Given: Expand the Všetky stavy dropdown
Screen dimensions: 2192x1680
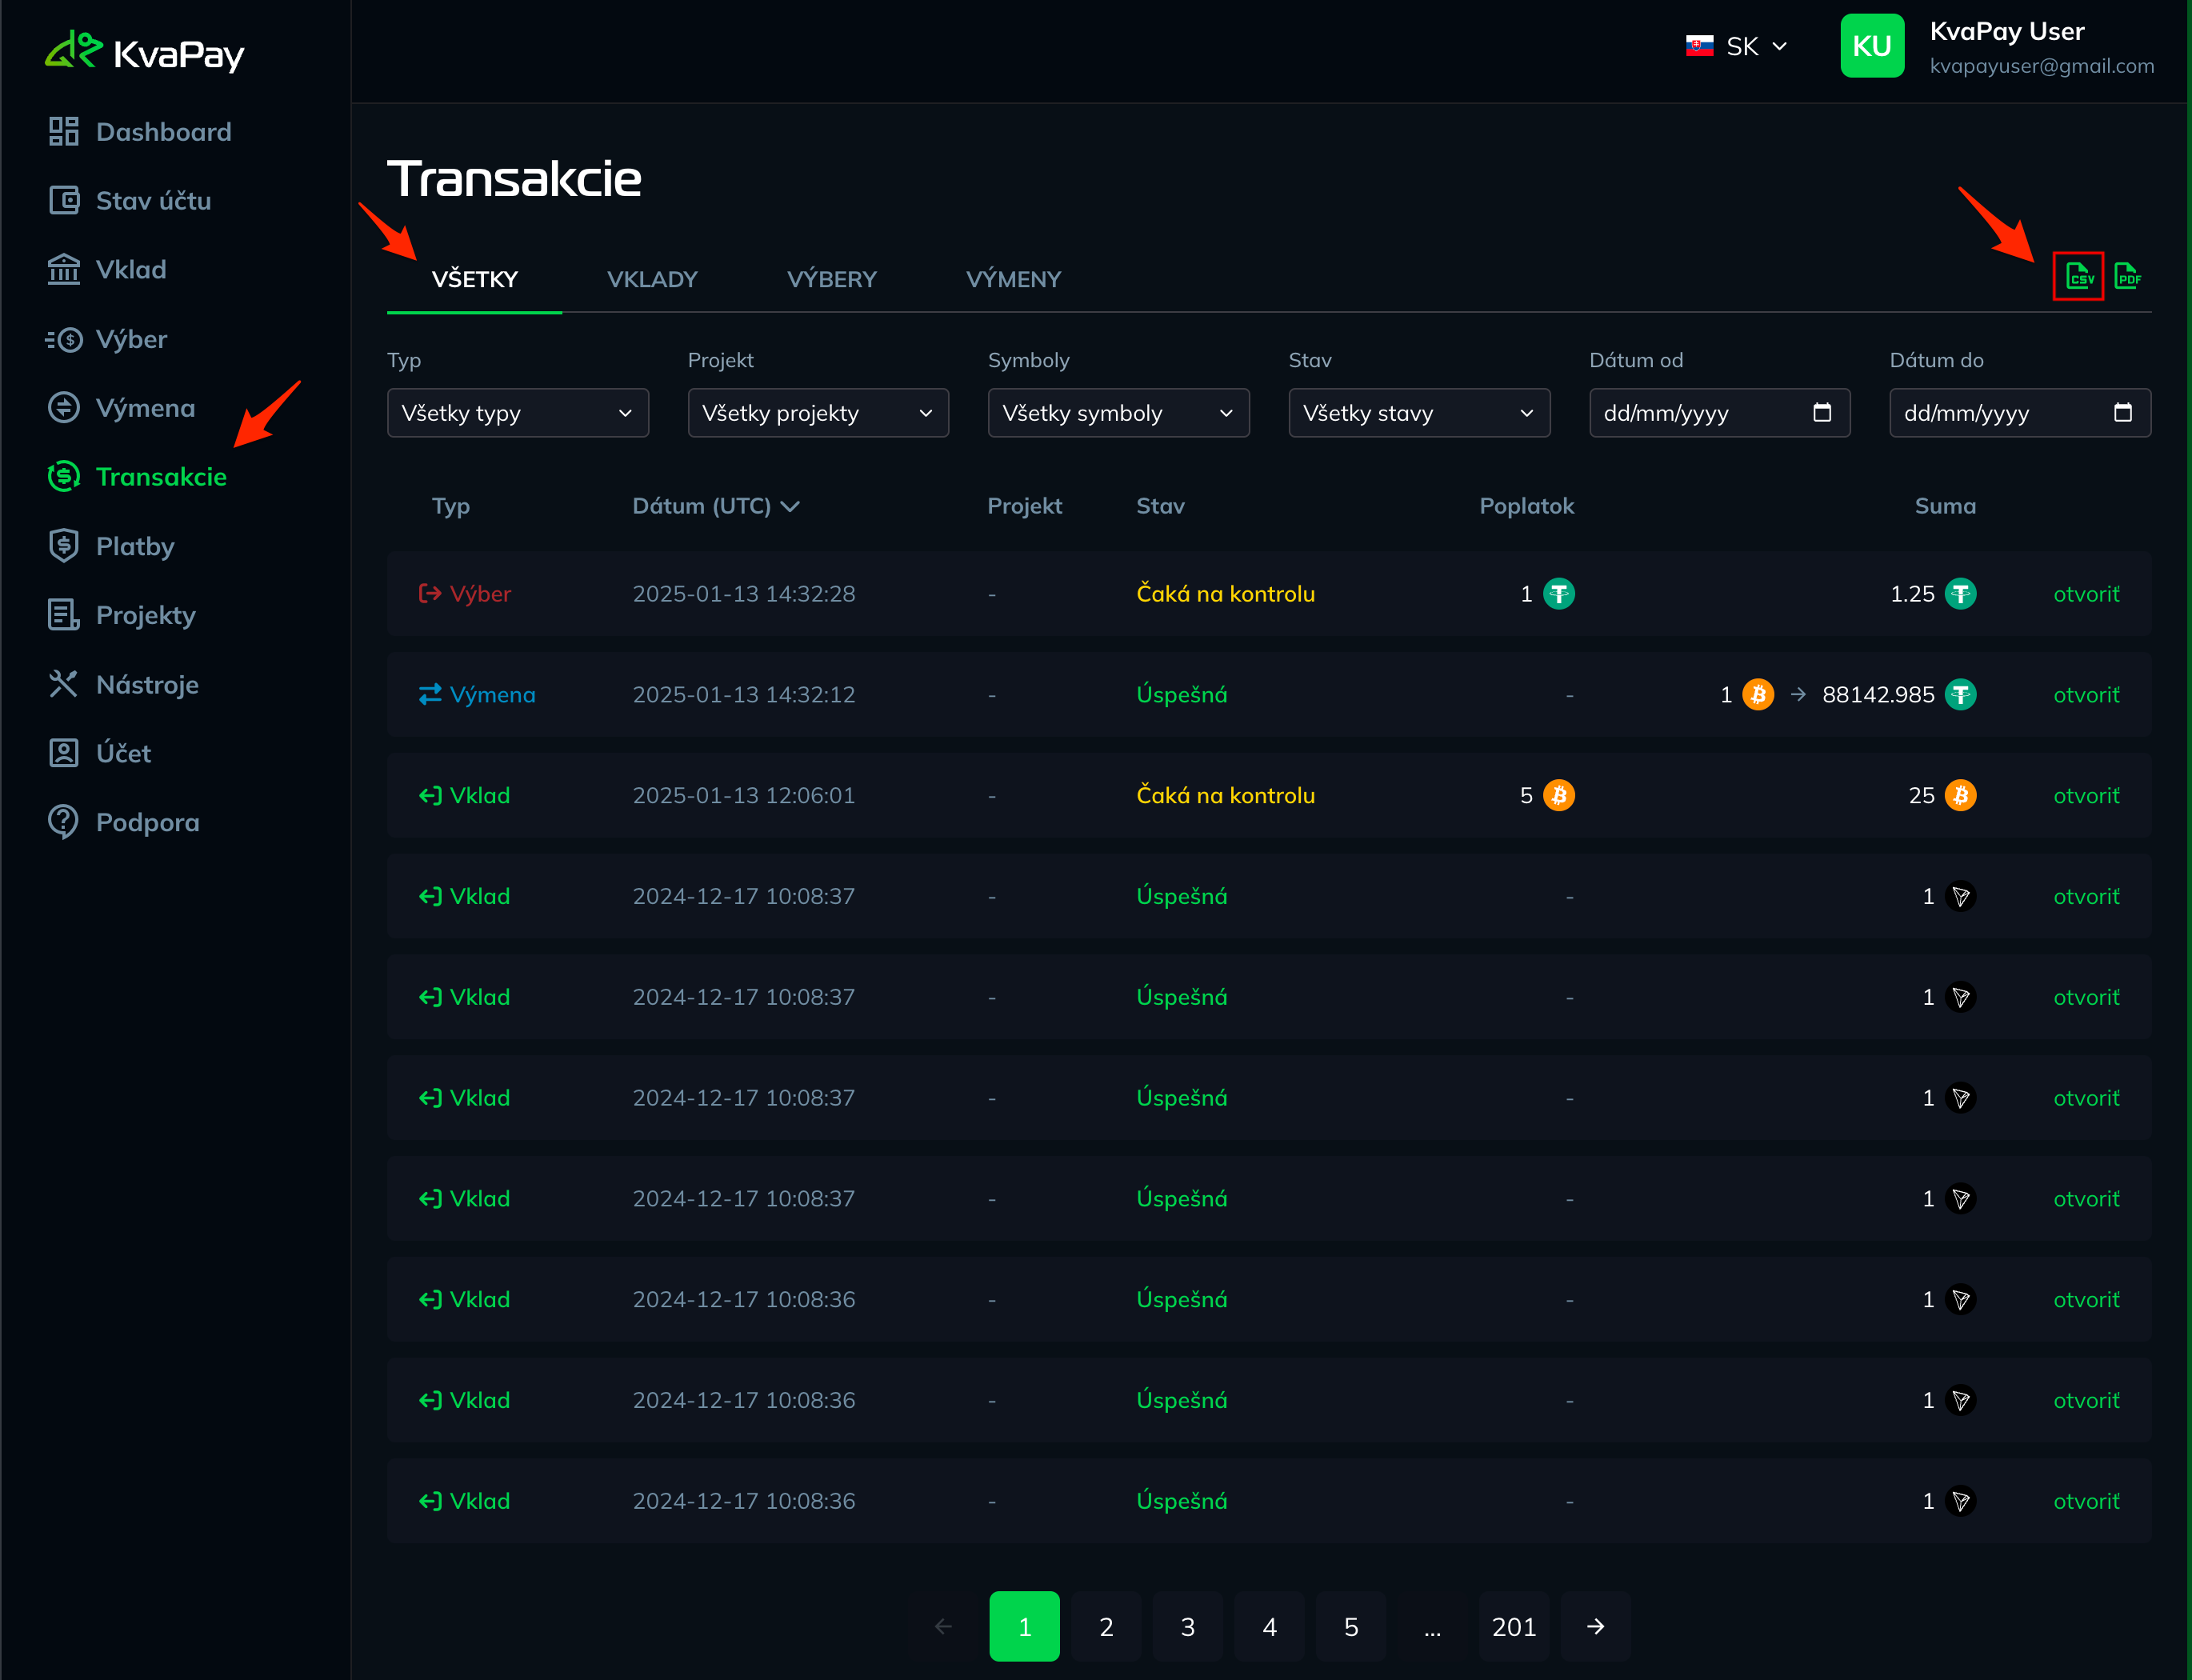Looking at the screenshot, I should (x=1419, y=413).
